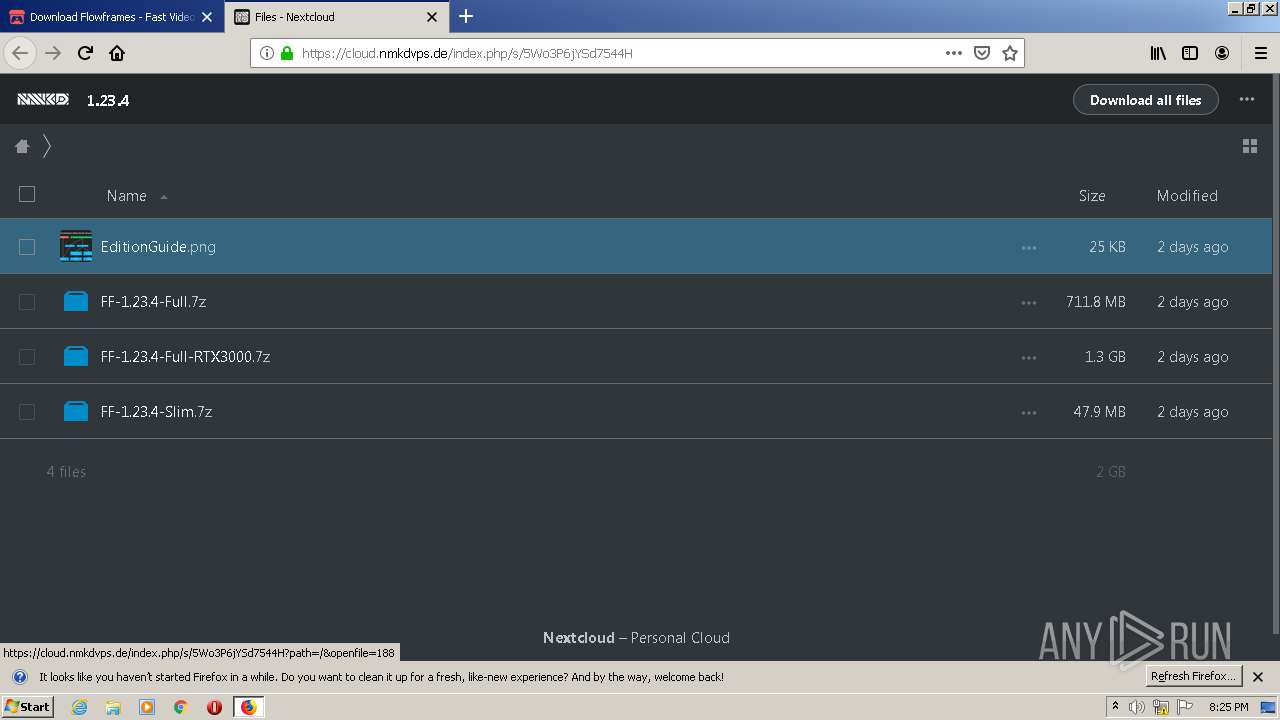Dismiss the Firefox notification bar
The width and height of the screenshot is (1280, 720).
[x=1258, y=677]
